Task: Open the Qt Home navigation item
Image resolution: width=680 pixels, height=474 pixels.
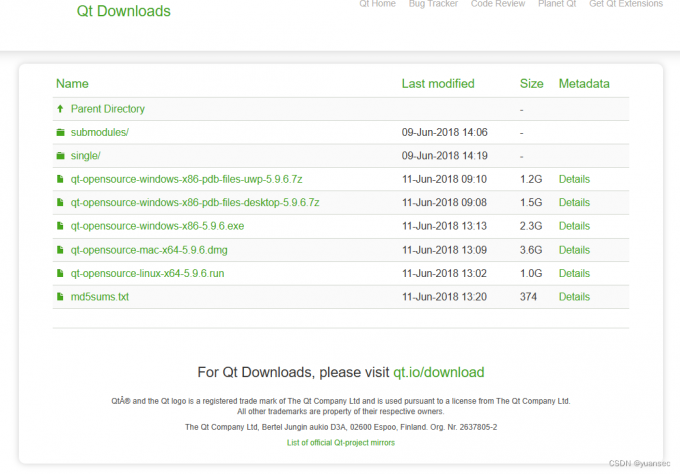Action: [x=377, y=4]
